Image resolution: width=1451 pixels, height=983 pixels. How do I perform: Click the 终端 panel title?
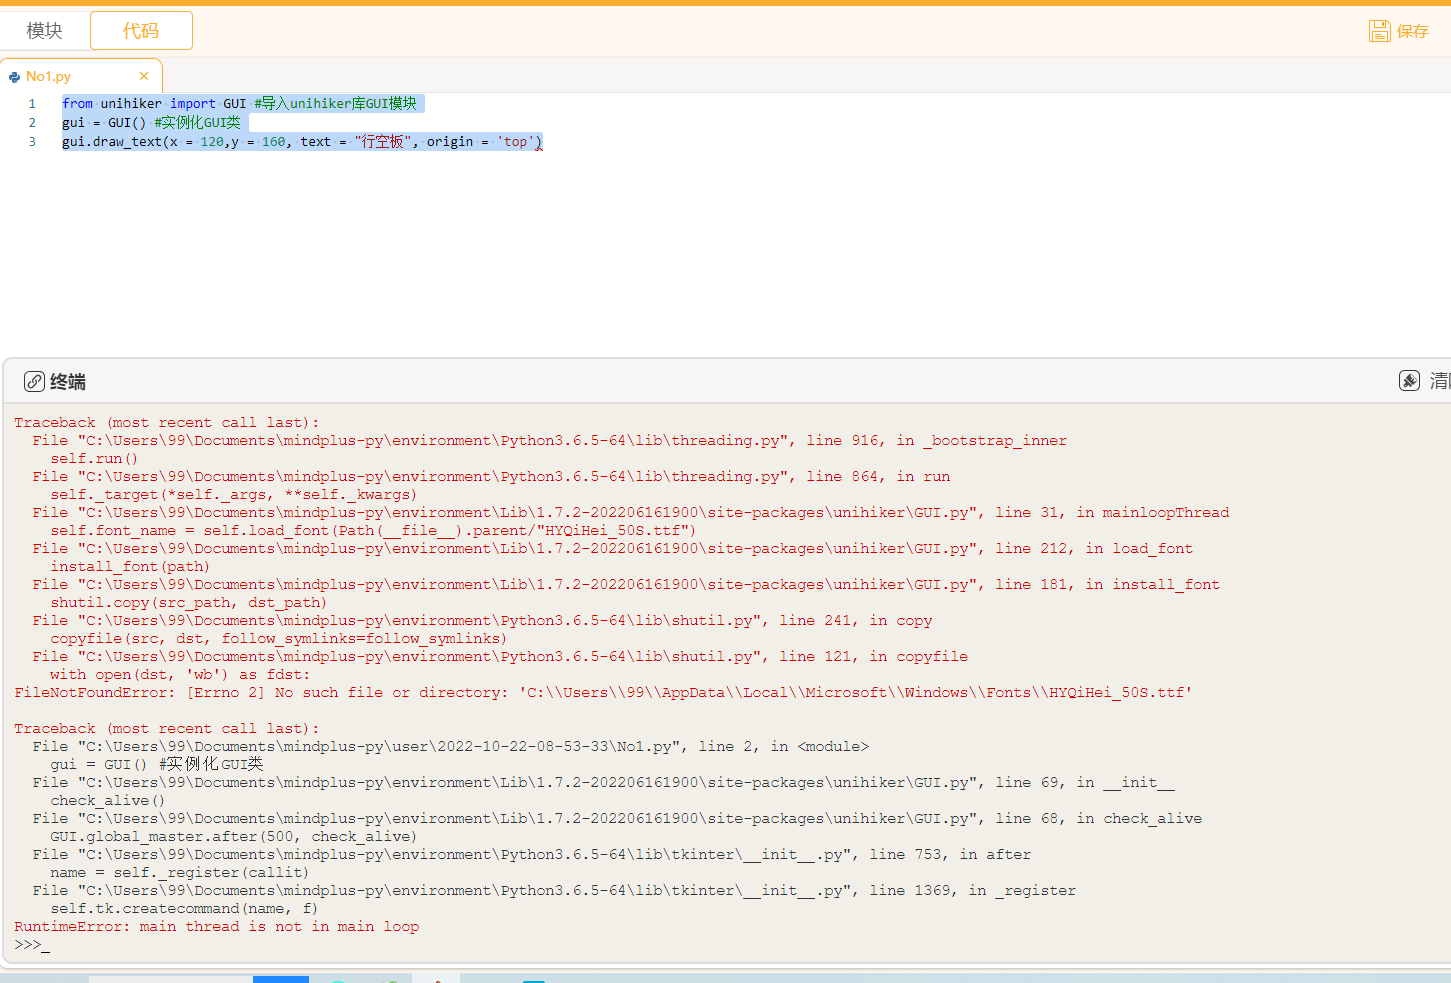(68, 381)
